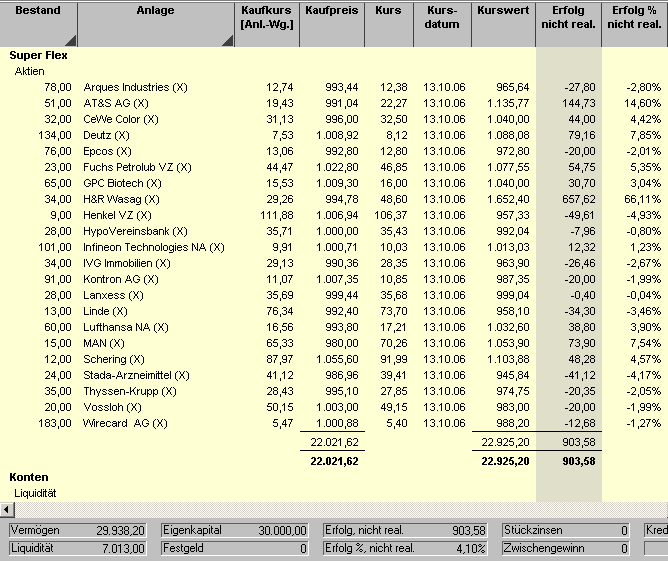Click H&R Wasag percentage 66,11%
Screen dimensions: 668x562
point(643,199)
